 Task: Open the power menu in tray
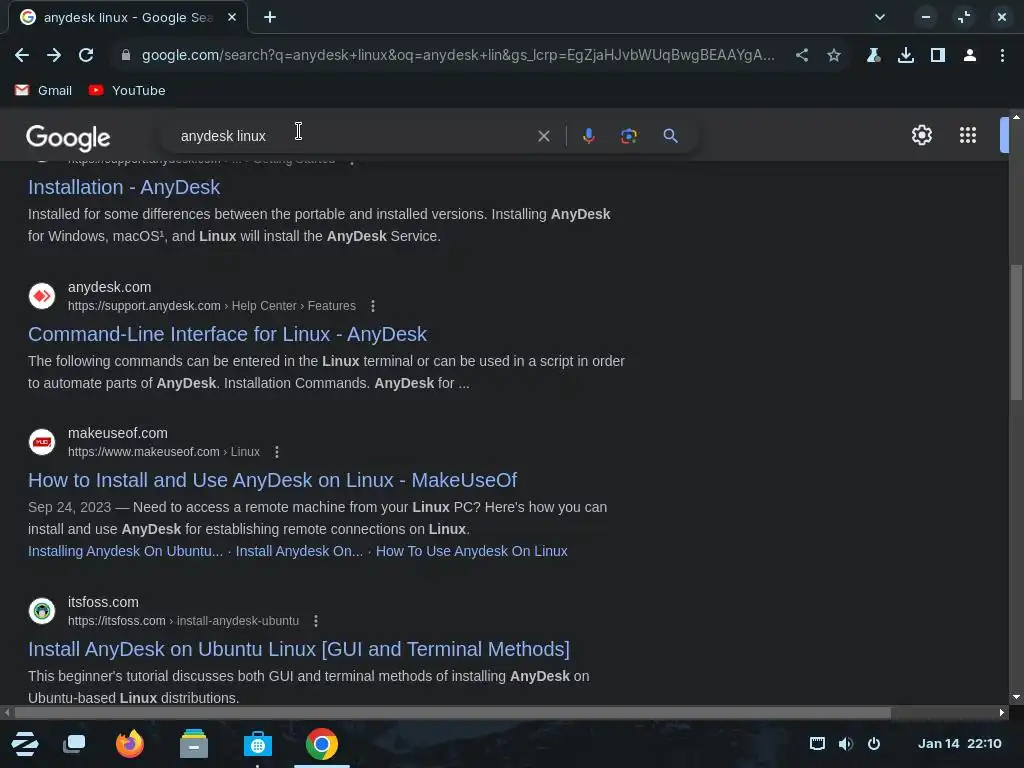(x=874, y=744)
